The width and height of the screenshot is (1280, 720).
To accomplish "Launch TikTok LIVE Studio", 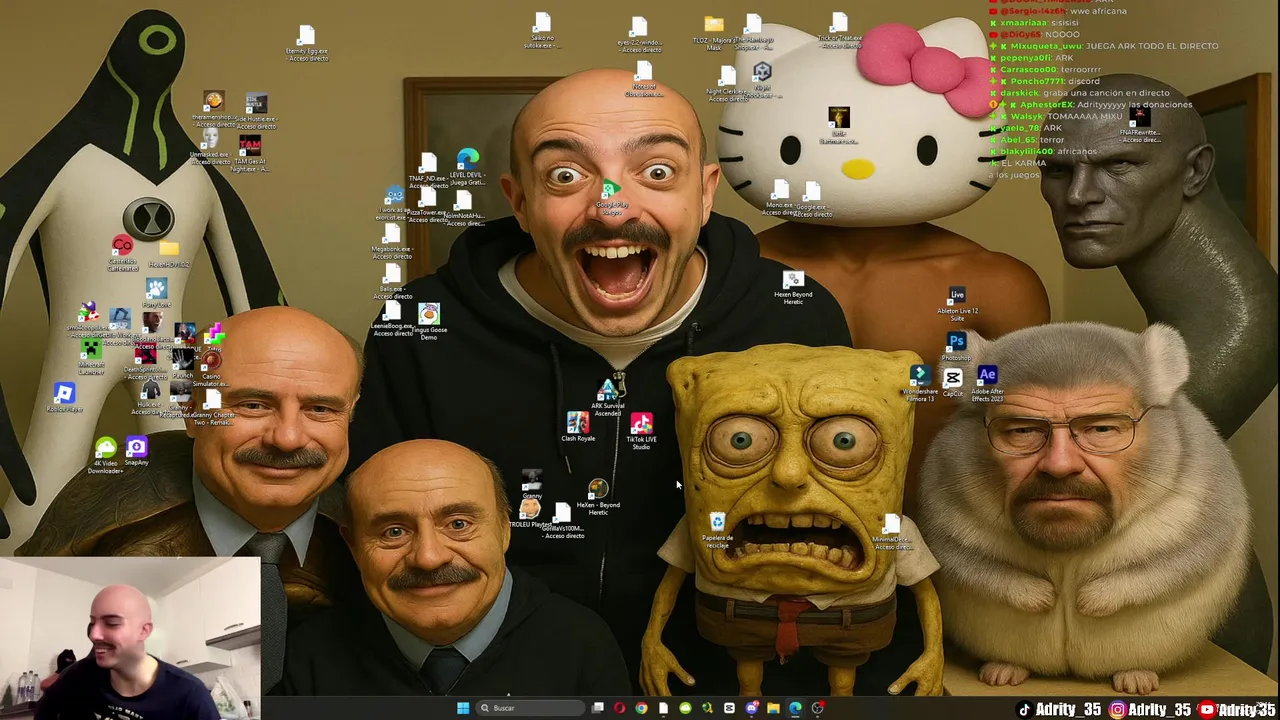I will 642,424.
